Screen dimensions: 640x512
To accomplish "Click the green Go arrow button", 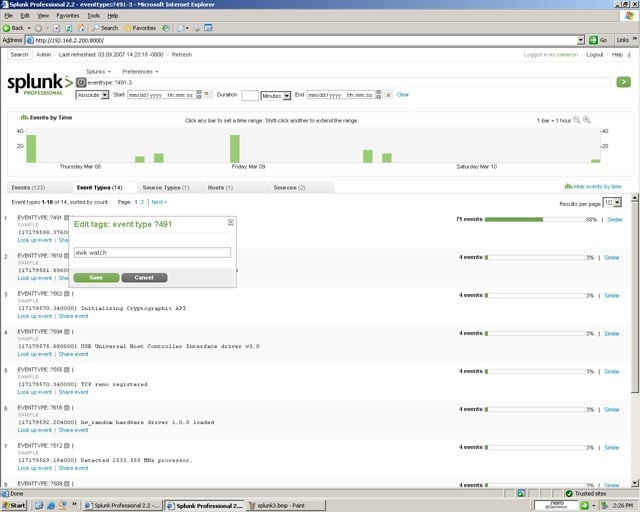I will coord(598,40).
